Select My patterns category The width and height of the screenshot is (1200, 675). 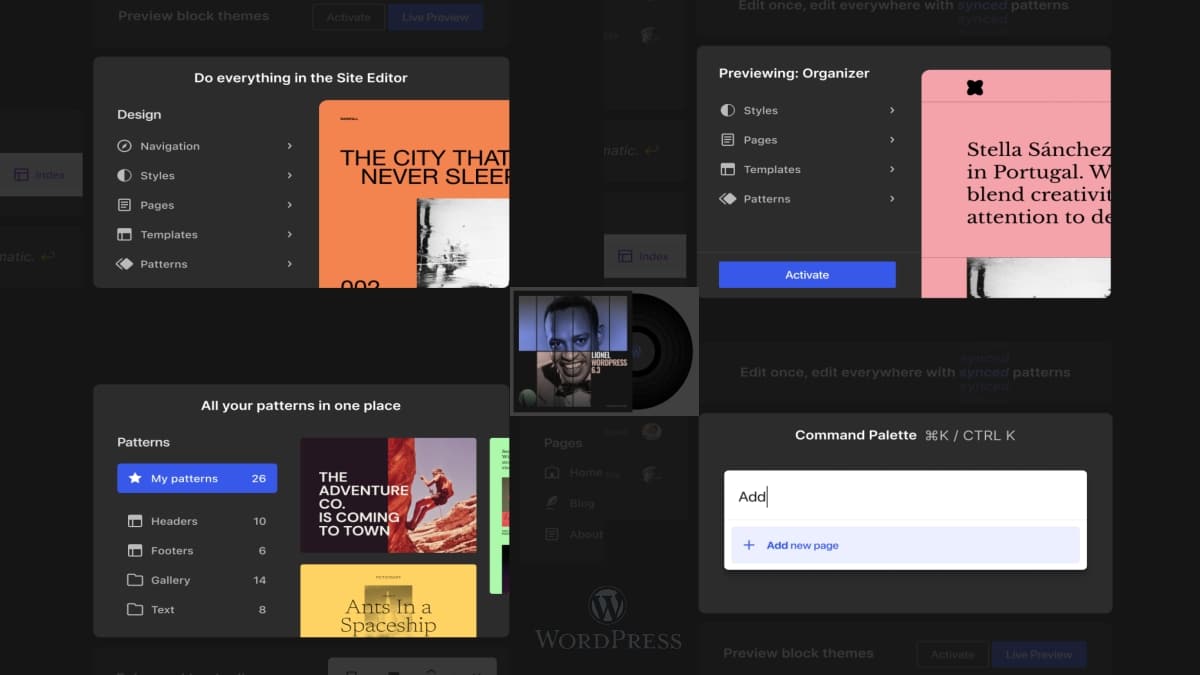[x=197, y=478]
